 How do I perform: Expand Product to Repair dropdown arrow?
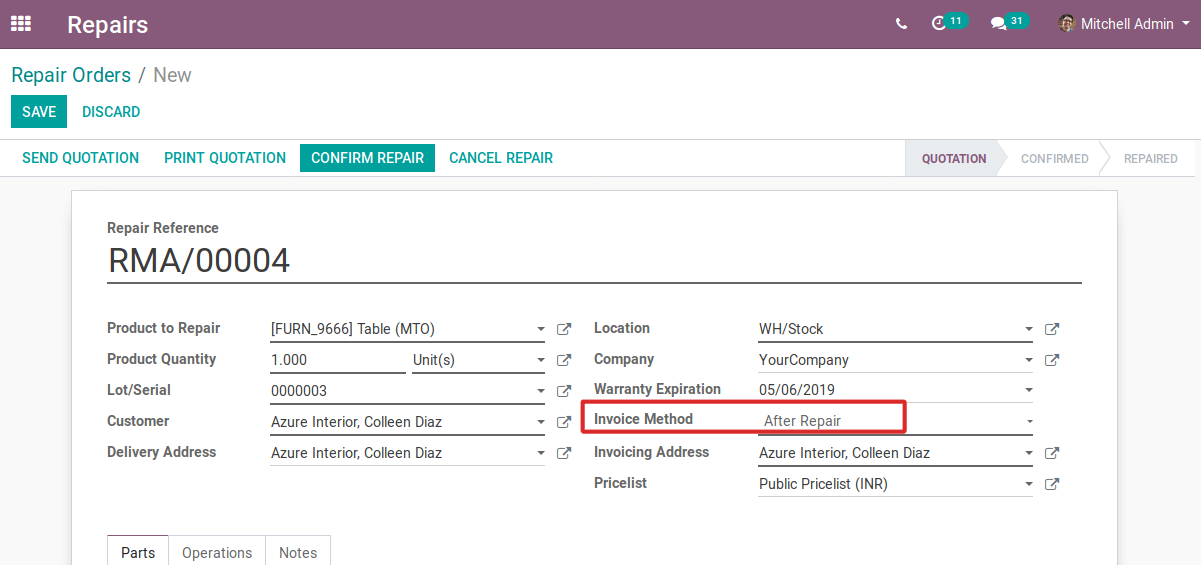coord(541,329)
